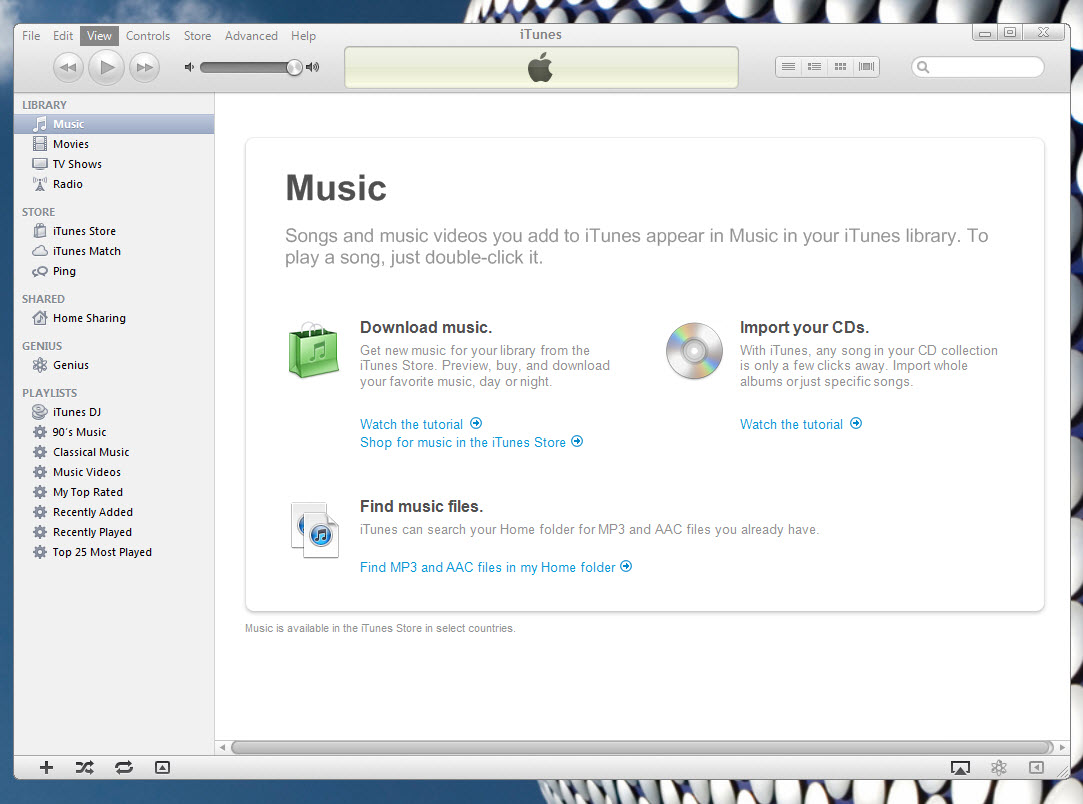This screenshot has height=804, width=1083.
Task: Open iTunes Store from the sidebar
Action: 114,231
